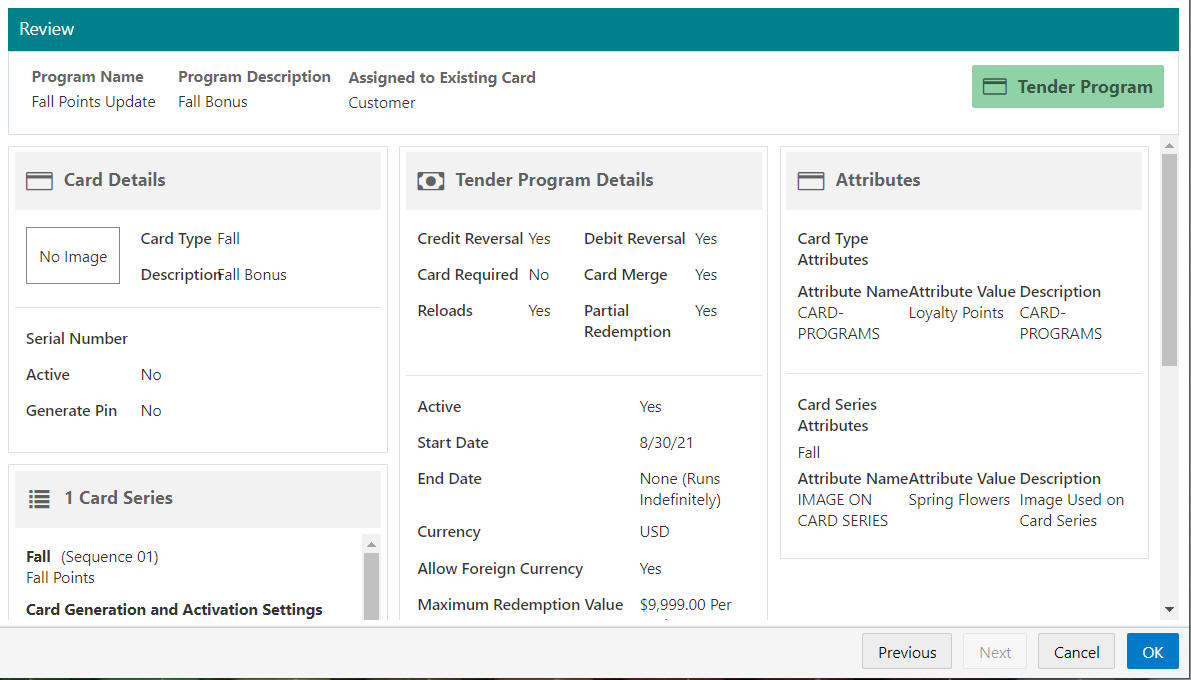Click the 1 Card Series list icon
Screen dimensions: 1191x680
tap(39, 499)
